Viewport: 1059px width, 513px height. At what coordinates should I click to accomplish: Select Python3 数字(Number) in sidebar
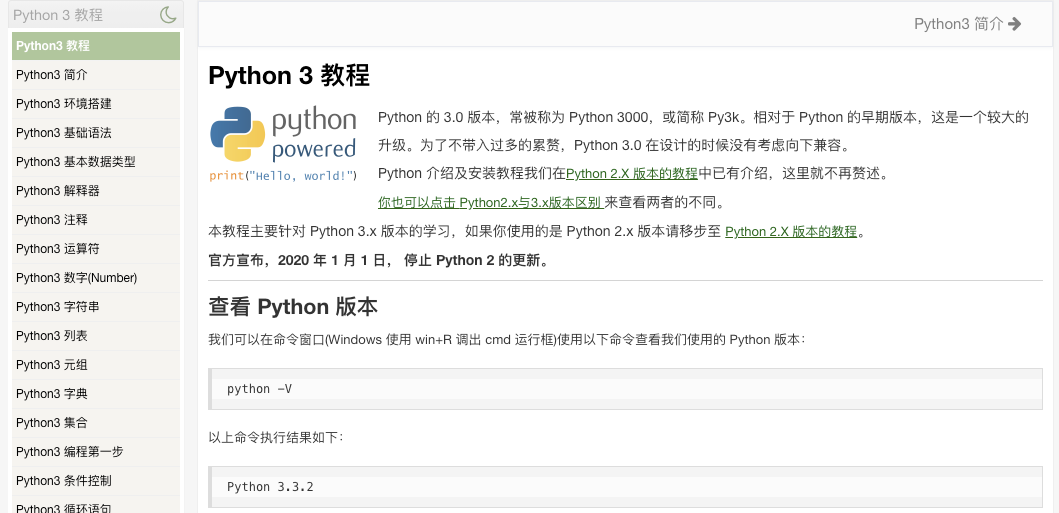point(96,278)
